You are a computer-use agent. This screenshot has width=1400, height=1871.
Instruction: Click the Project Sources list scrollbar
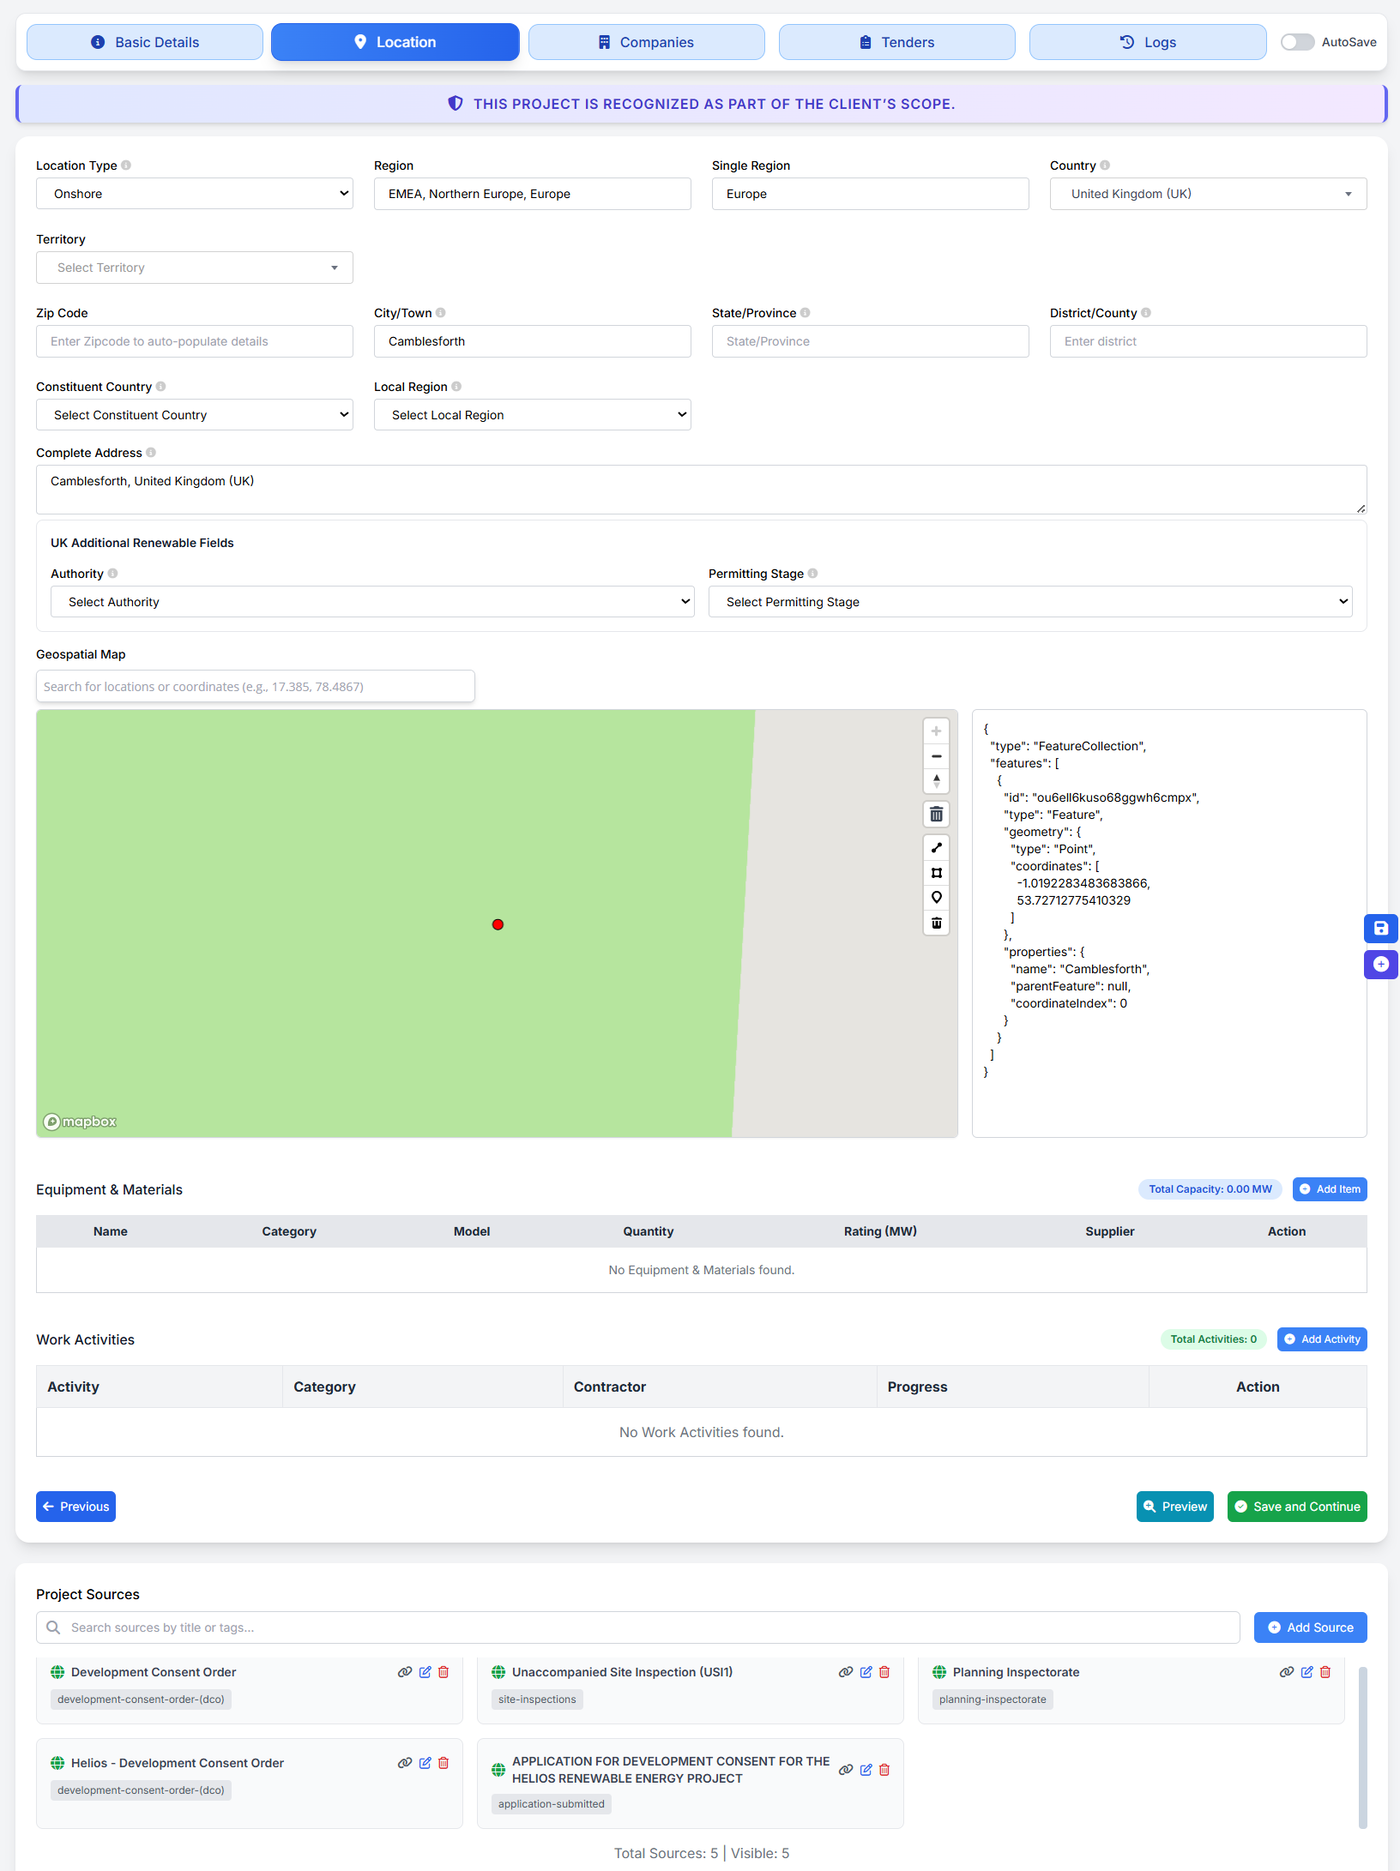coord(1362,1747)
